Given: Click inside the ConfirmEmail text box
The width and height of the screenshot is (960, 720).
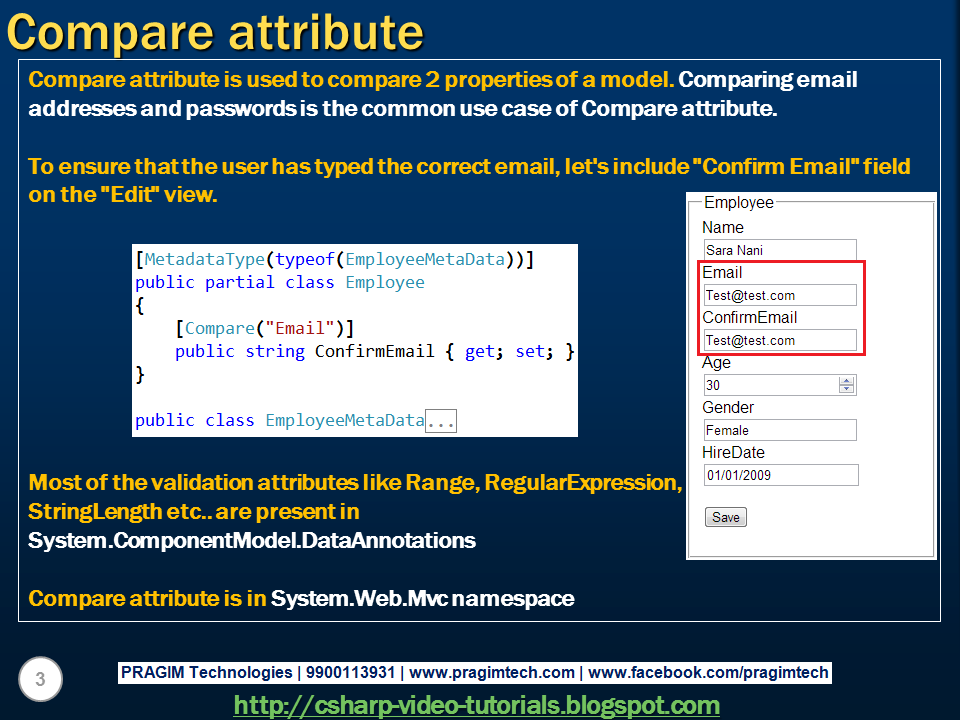Looking at the screenshot, I should coord(778,340).
